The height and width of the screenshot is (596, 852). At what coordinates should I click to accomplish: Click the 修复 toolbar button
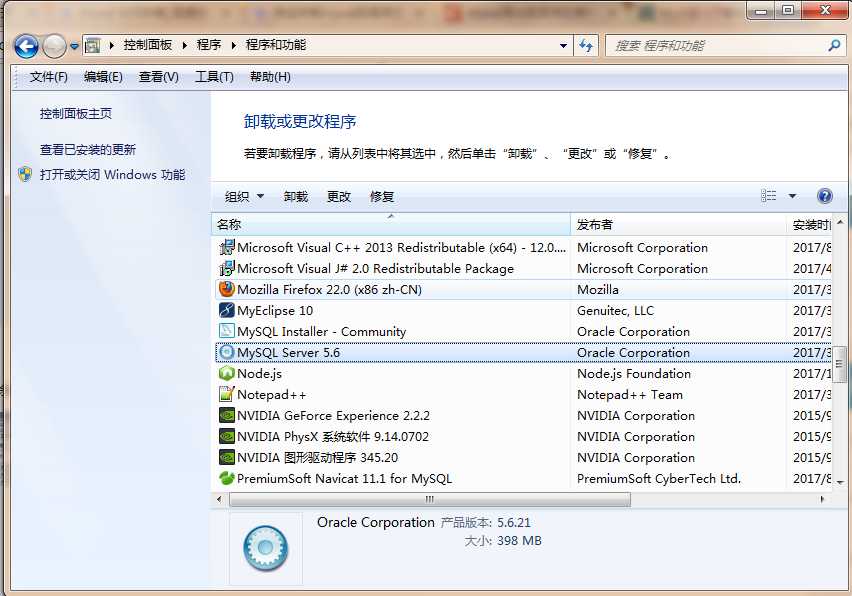click(381, 197)
